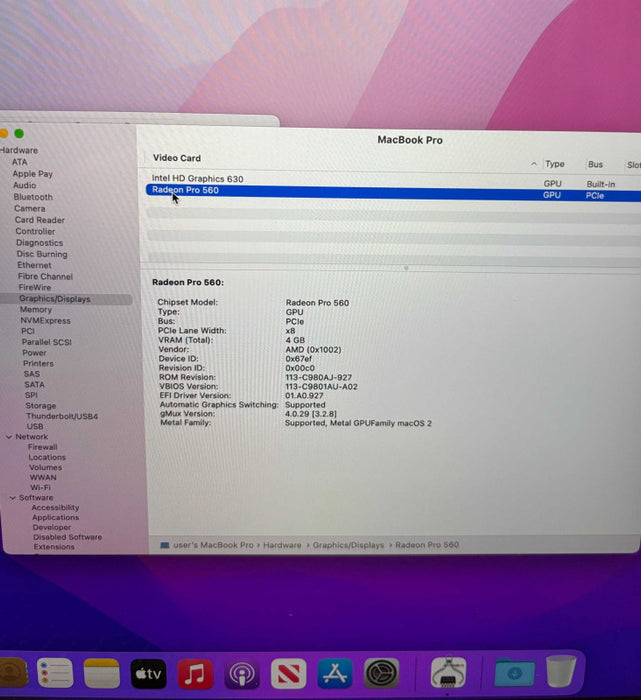Screen dimensions: 641x700
Task: Select Developer under Software
Action: pyautogui.click(x=52, y=527)
